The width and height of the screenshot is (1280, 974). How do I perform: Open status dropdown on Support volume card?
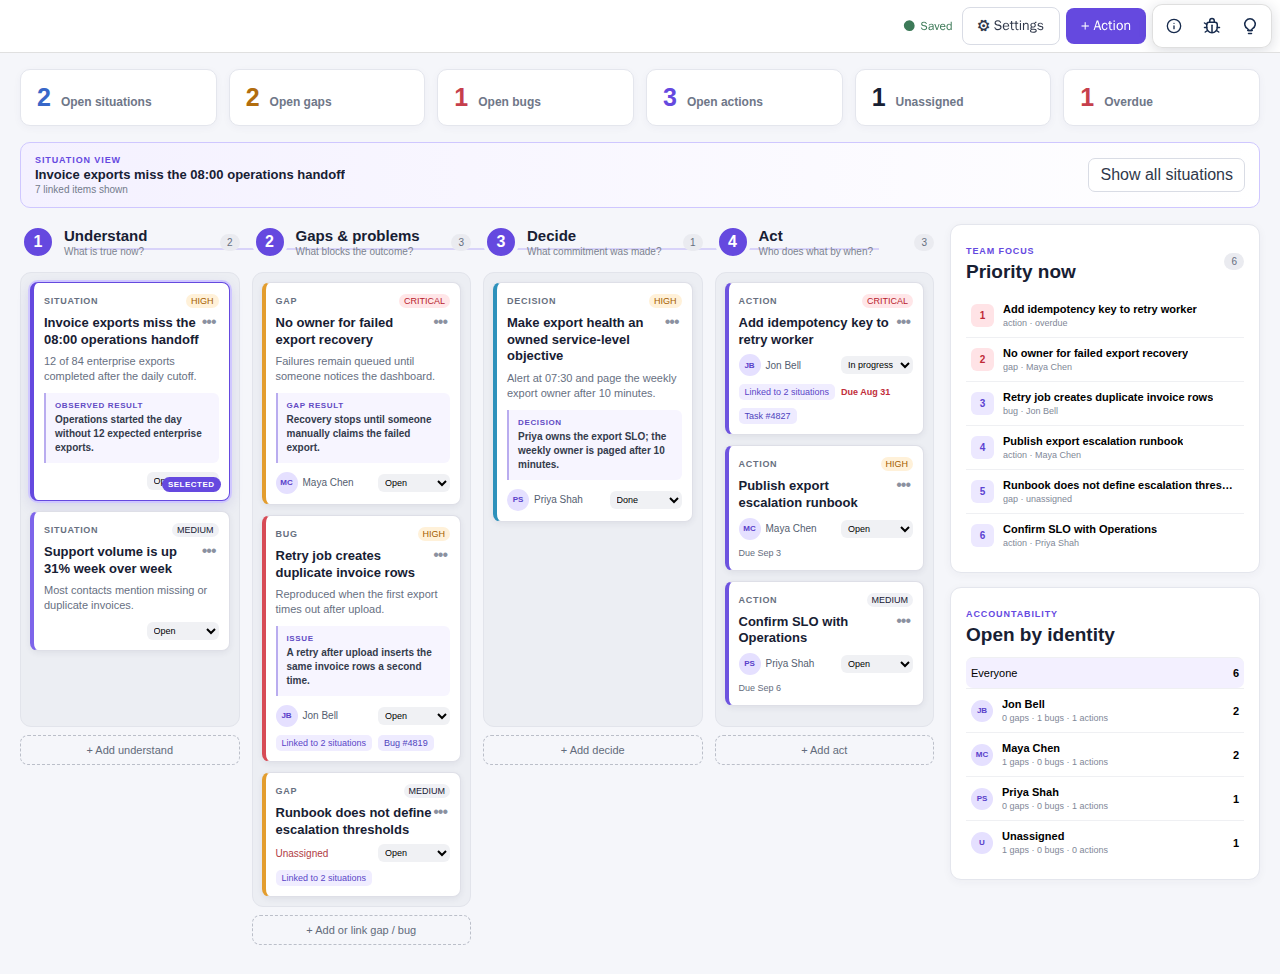(x=184, y=631)
